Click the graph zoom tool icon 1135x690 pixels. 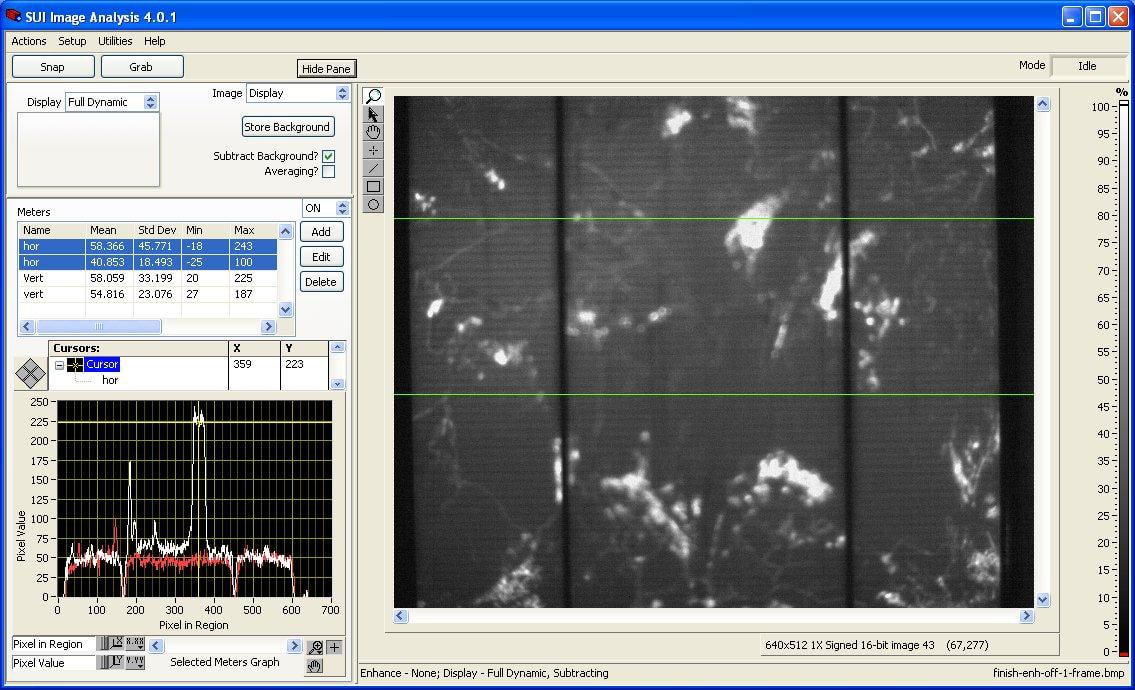[x=316, y=647]
